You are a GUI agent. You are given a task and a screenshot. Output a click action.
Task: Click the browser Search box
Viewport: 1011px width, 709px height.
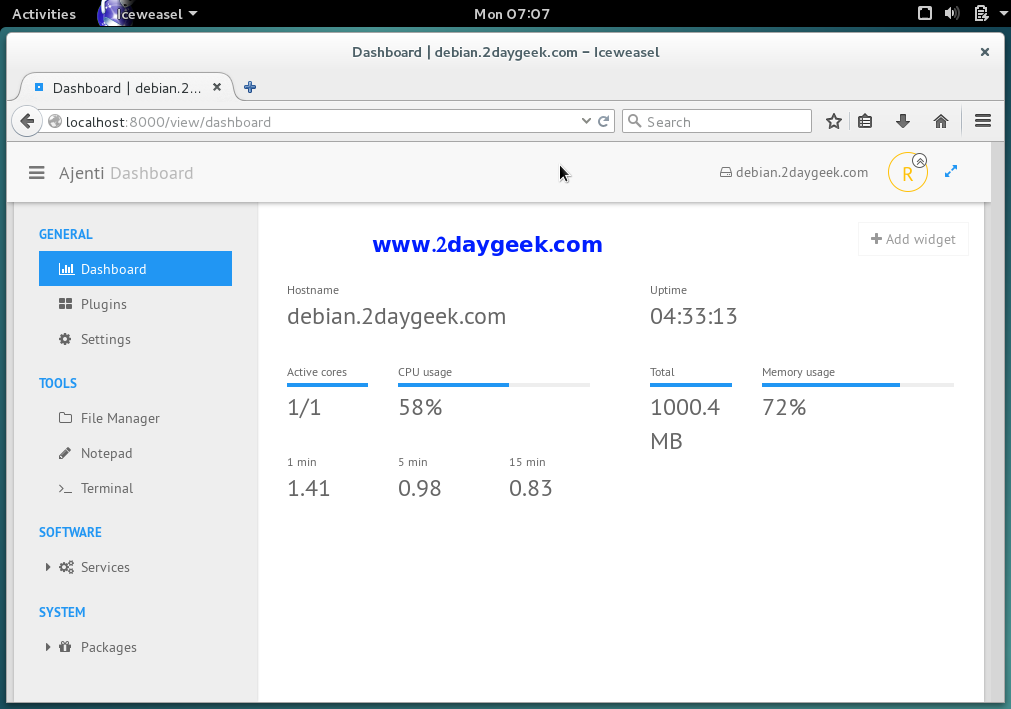(x=716, y=121)
